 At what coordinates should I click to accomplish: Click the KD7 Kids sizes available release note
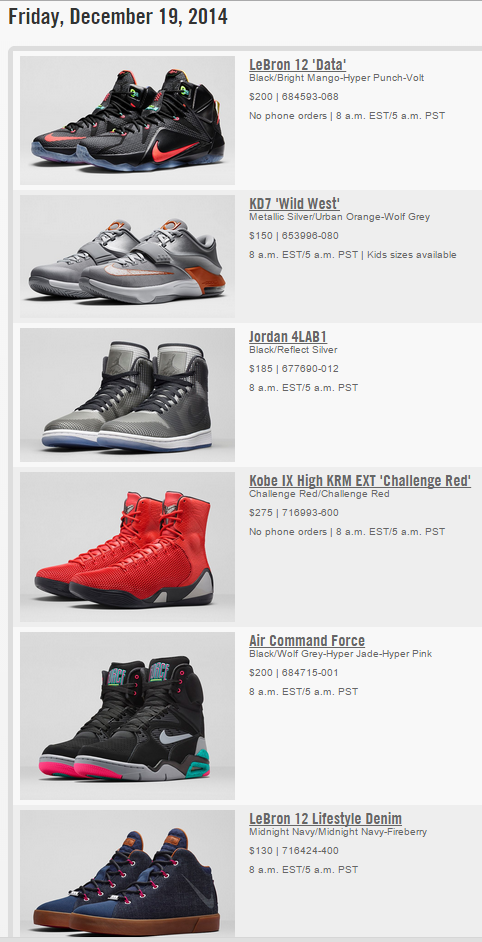click(x=412, y=255)
